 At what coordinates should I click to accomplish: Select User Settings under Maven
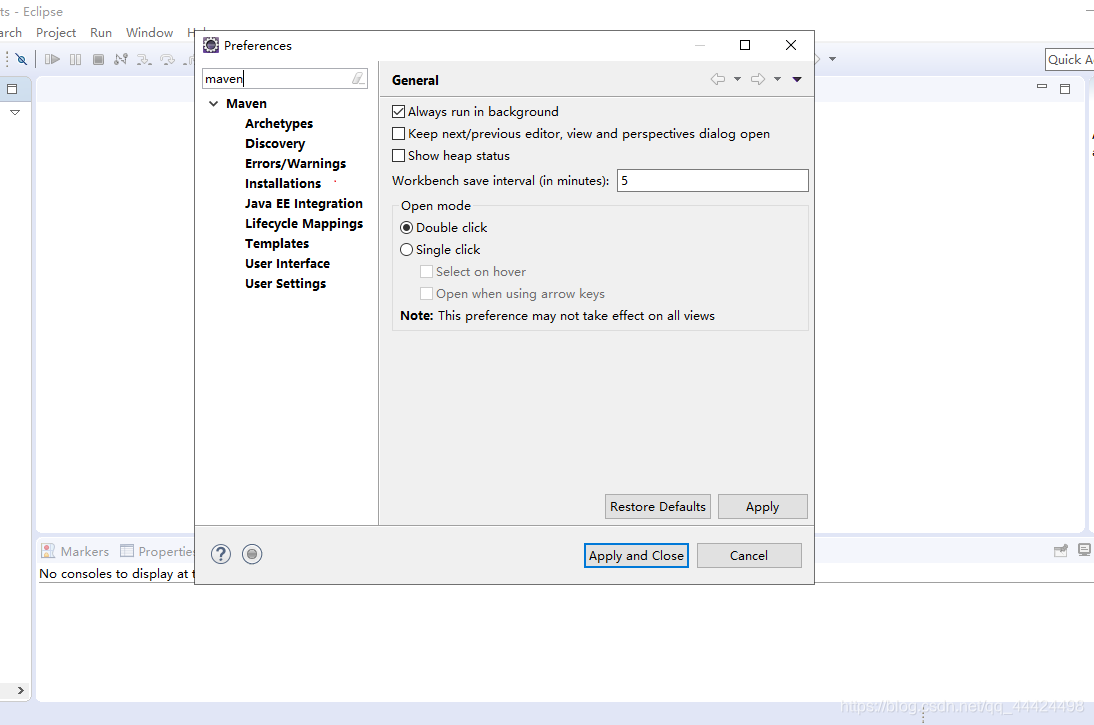285,283
